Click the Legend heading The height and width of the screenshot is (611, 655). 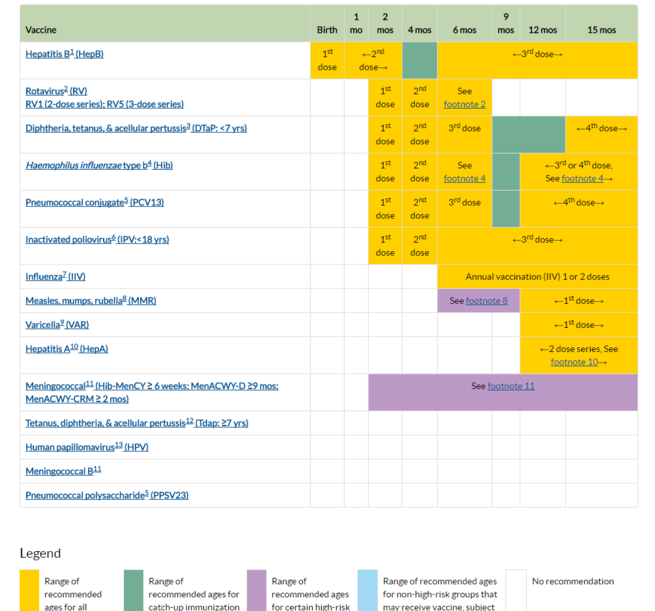coord(40,553)
